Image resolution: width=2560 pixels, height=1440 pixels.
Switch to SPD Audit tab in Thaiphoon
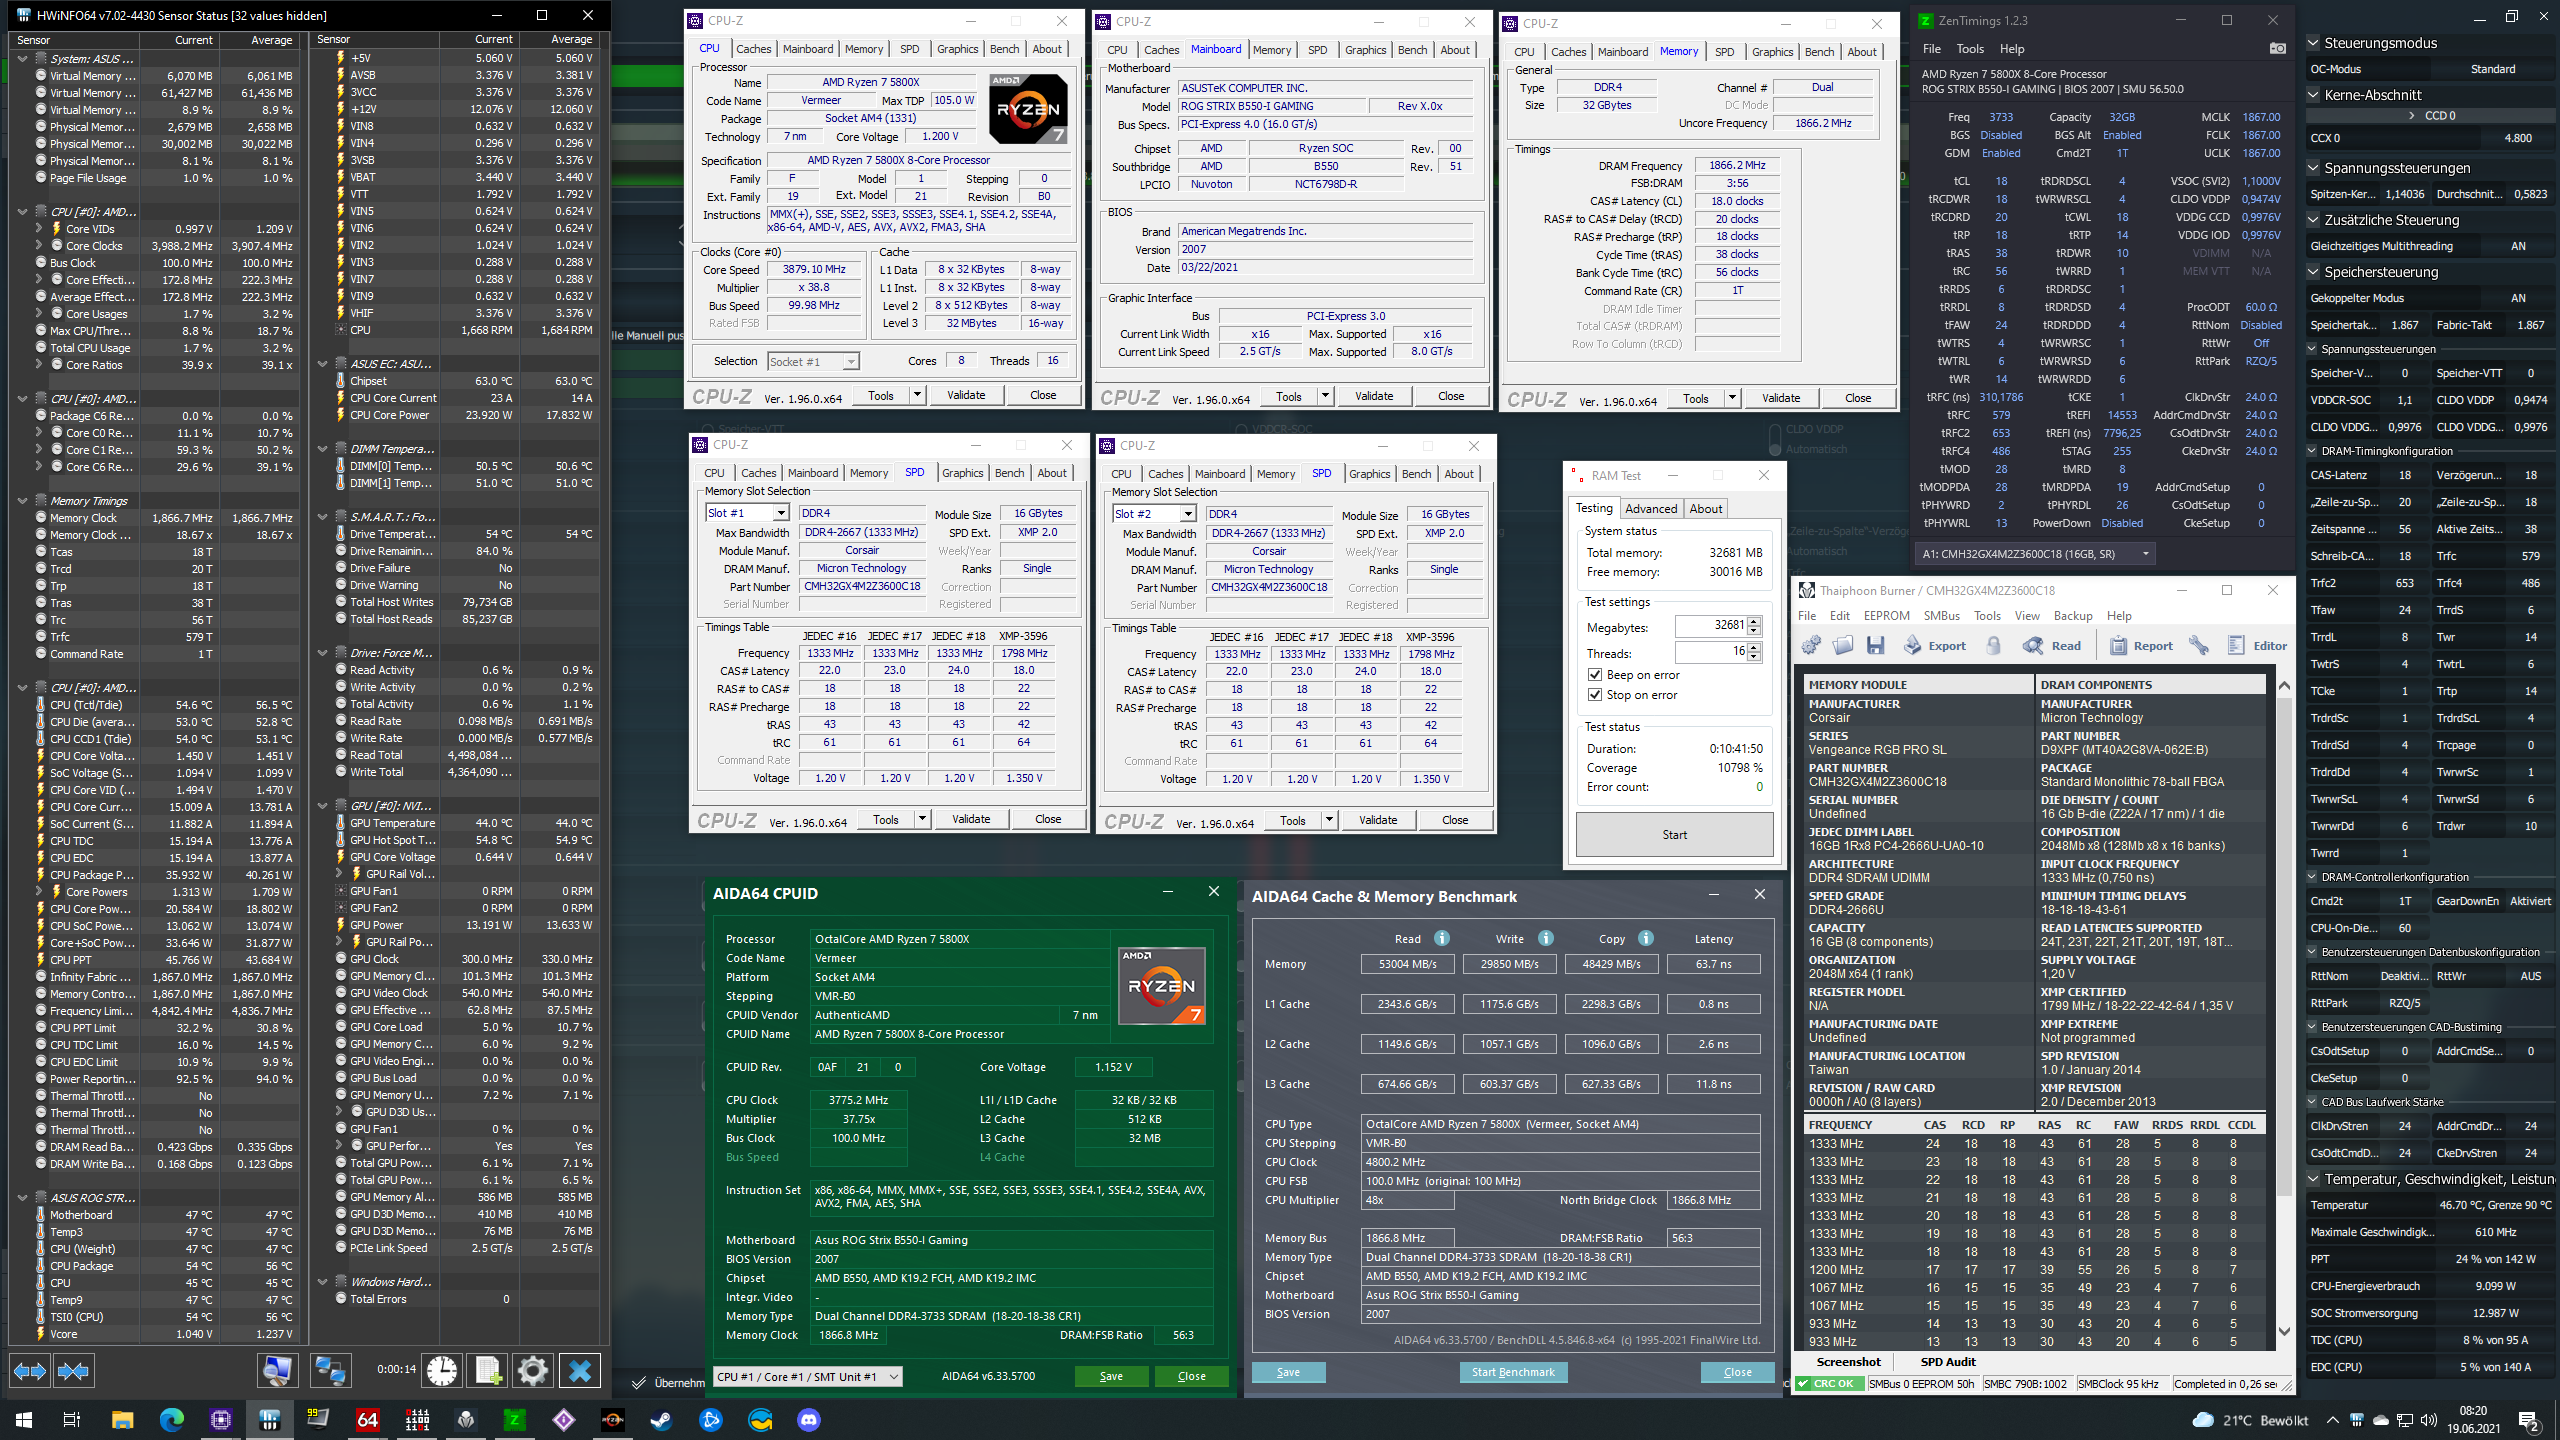(x=1947, y=1362)
